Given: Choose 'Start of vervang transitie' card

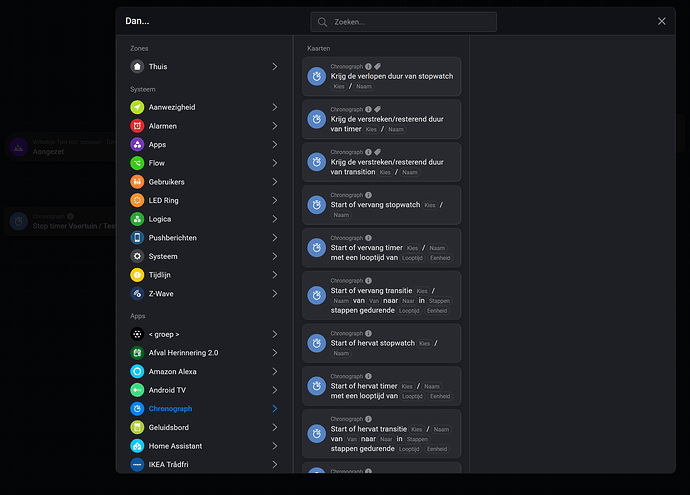Looking at the screenshot, I should (382, 296).
